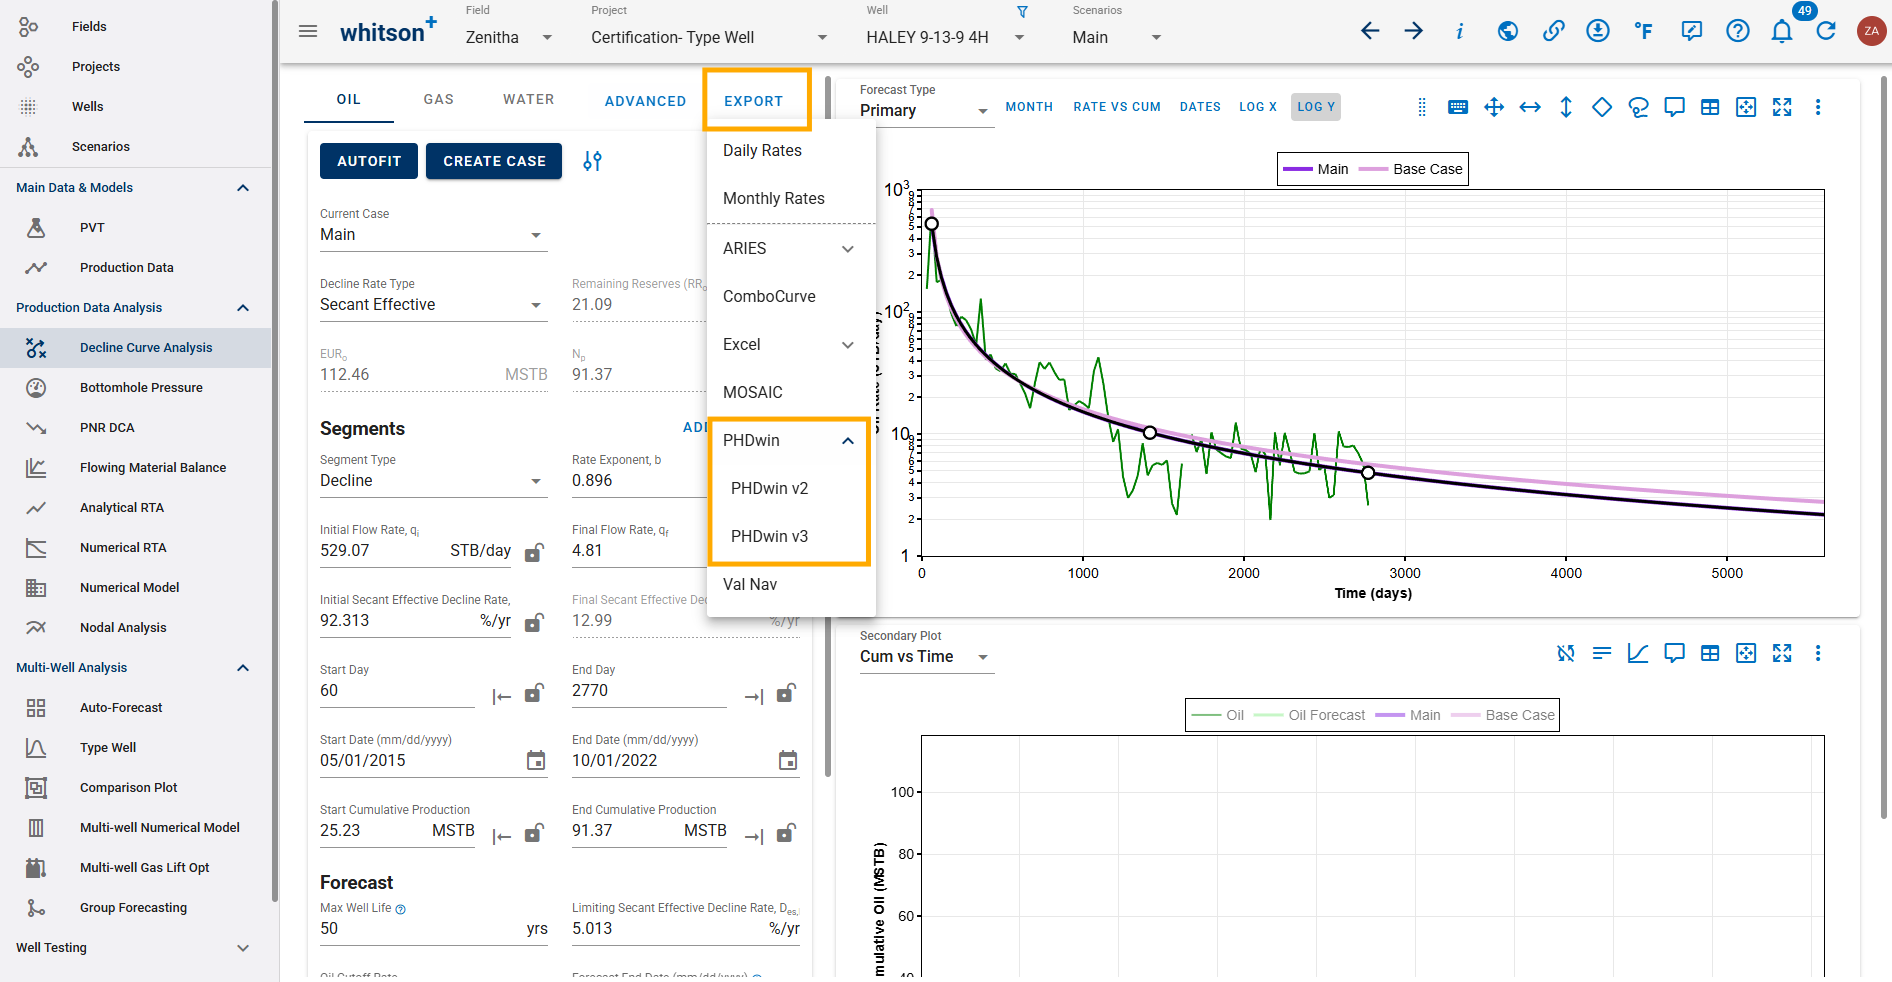Open the hamburger menu beside whitson logo
Viewport: 1892px width, 982px height.
(x=308, y=32)
